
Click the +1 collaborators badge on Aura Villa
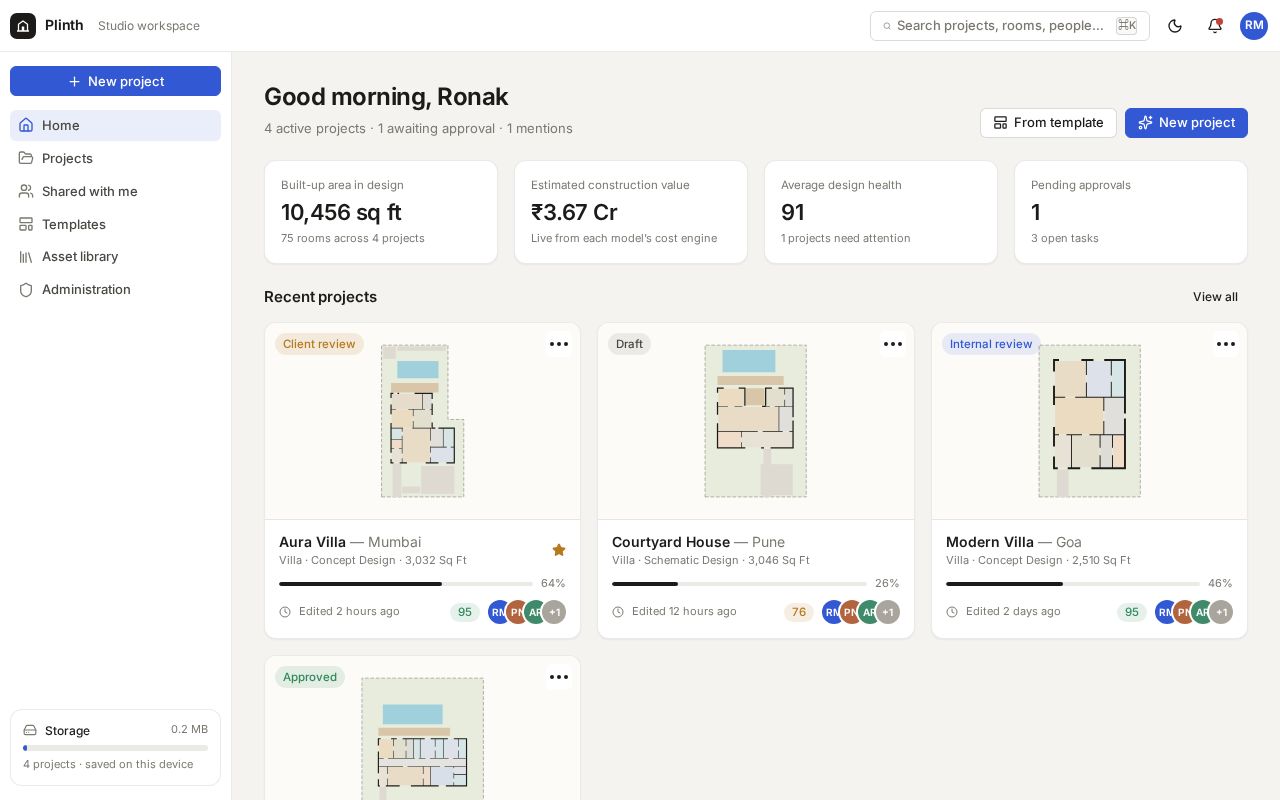pyautogui.click(x=554, y=612)
